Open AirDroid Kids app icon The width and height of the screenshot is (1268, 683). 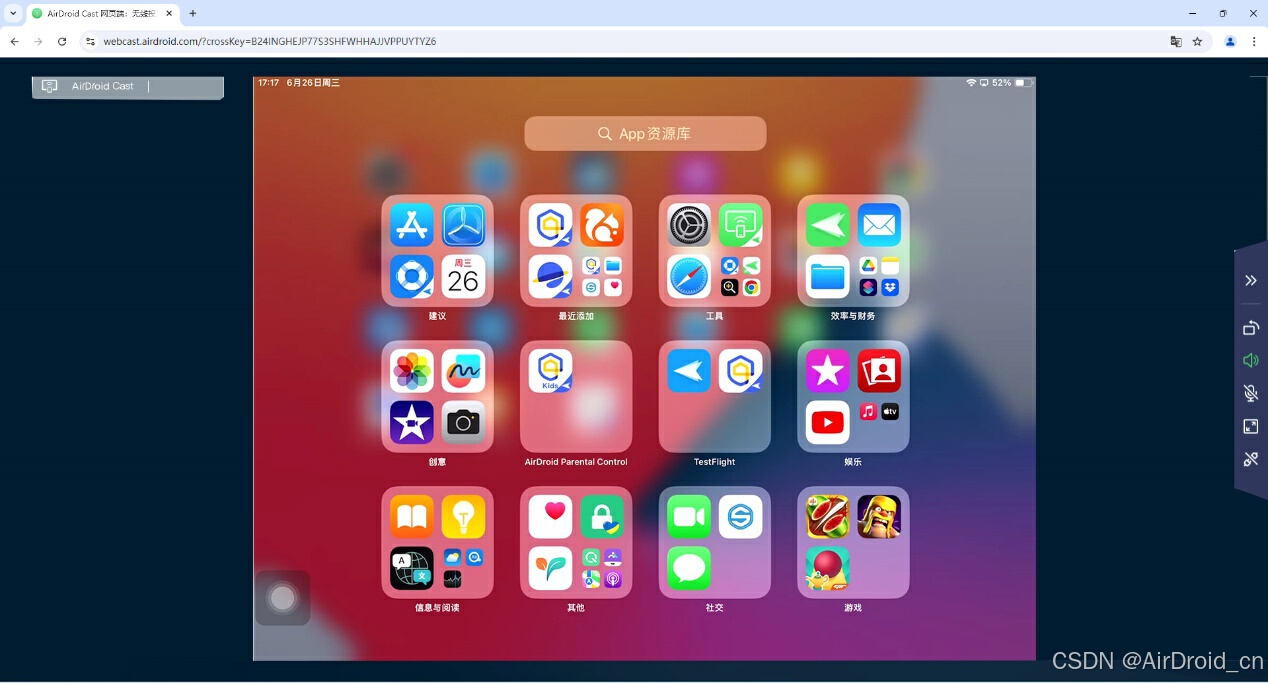pos(551,371)
